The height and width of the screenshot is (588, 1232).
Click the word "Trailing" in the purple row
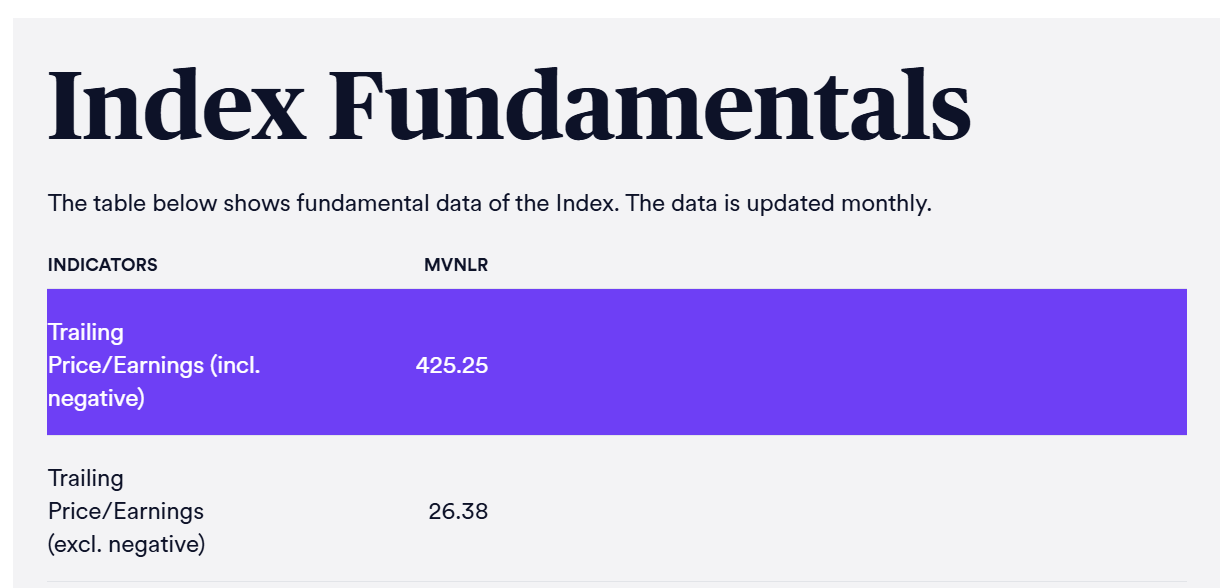tap(86, 332)
